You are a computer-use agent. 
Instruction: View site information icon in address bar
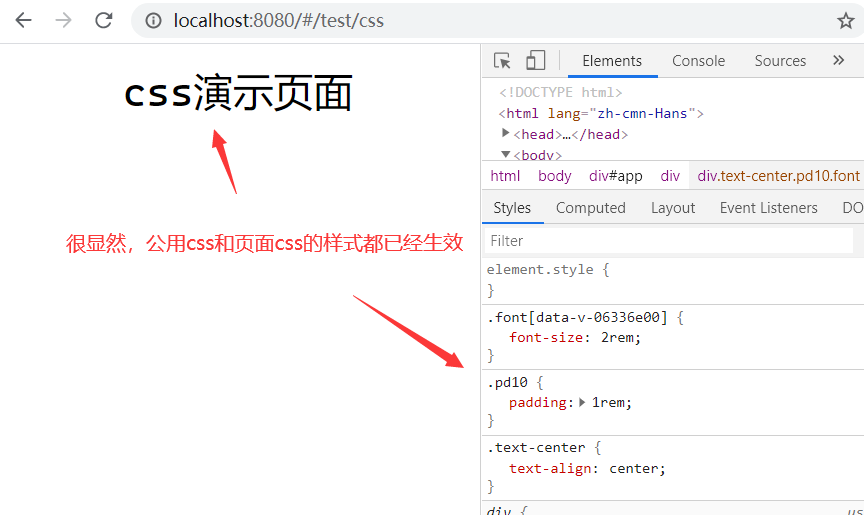point(154,20)
